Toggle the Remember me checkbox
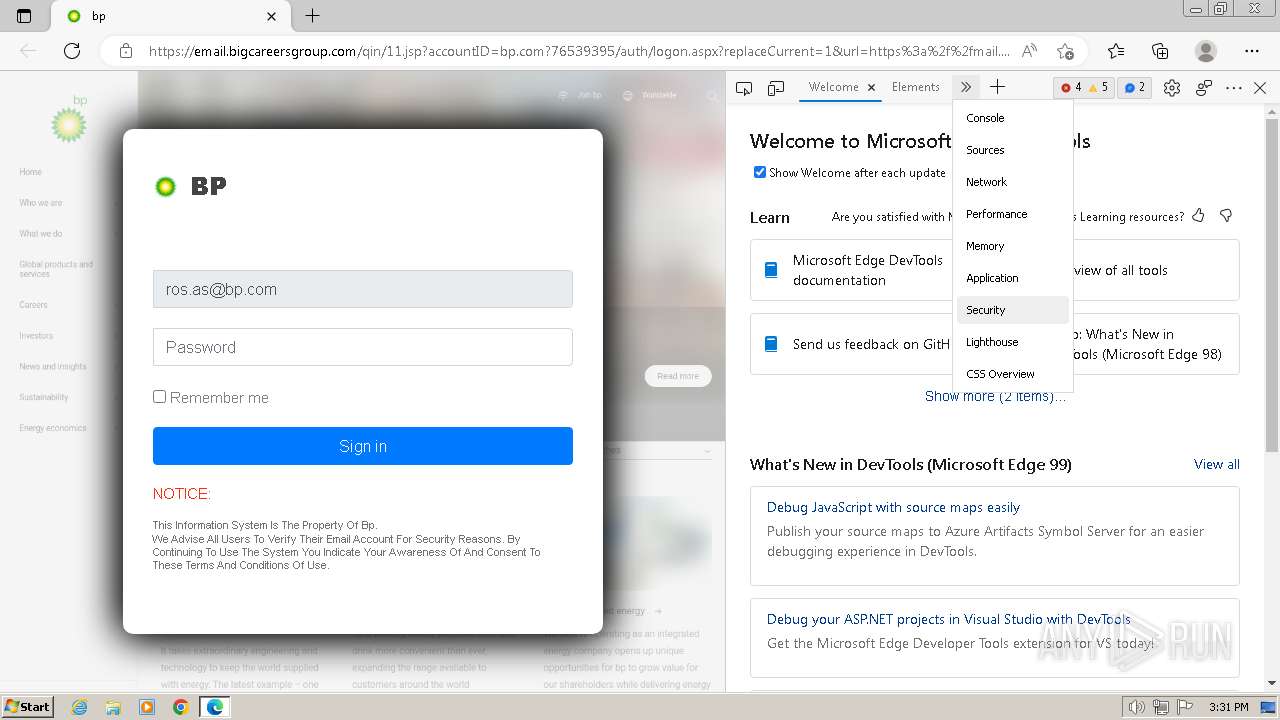This screenshot has height=720, width=1280. [x=159, y=397]
